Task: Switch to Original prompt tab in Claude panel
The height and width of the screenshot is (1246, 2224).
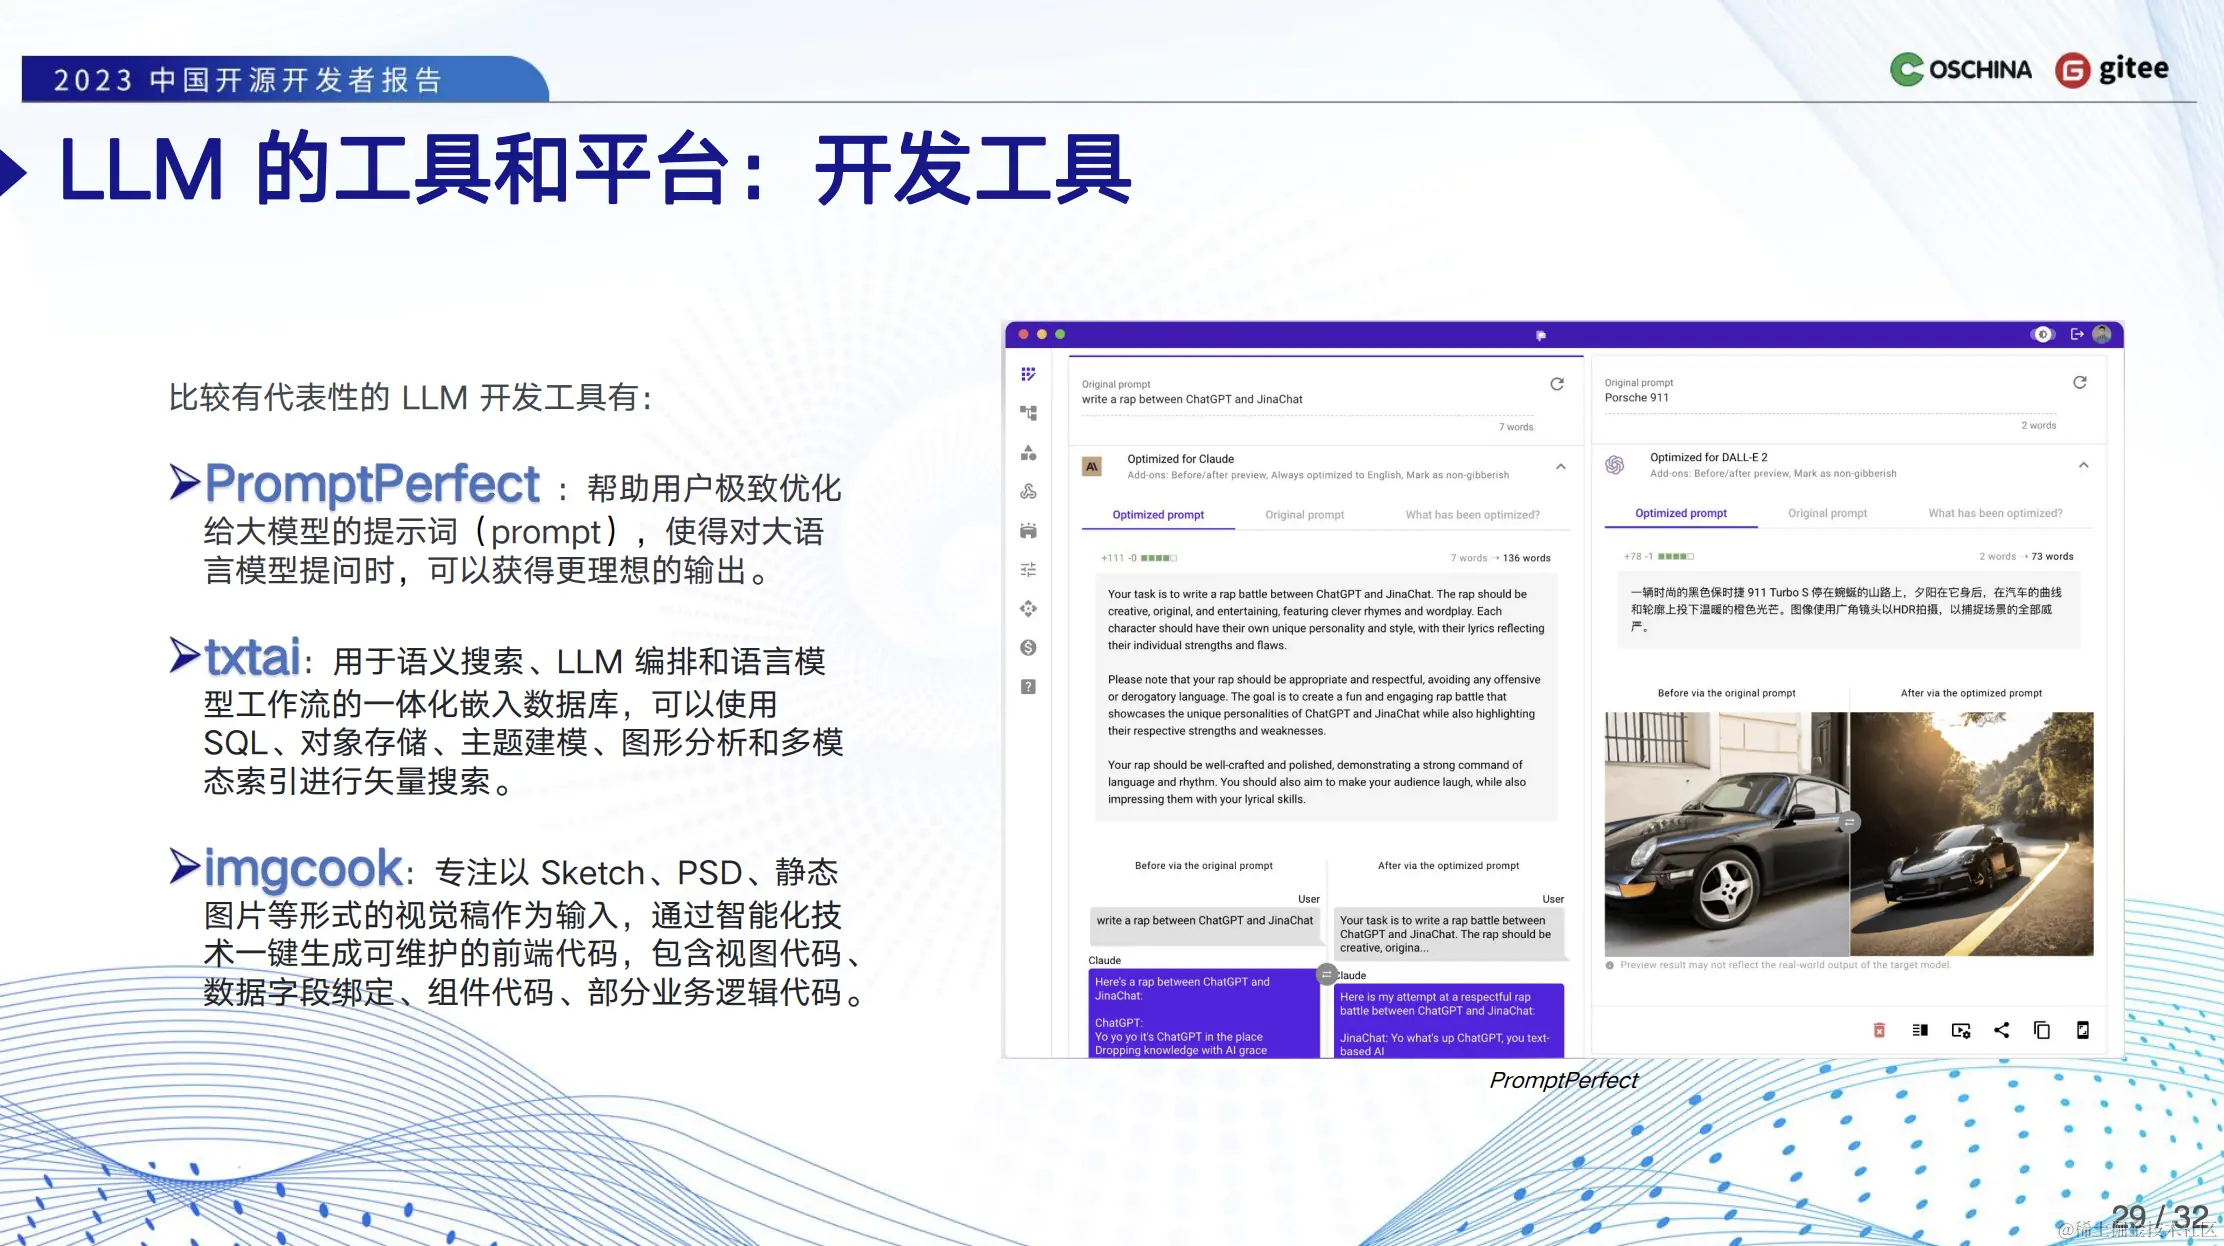Action: [1304, 515]
